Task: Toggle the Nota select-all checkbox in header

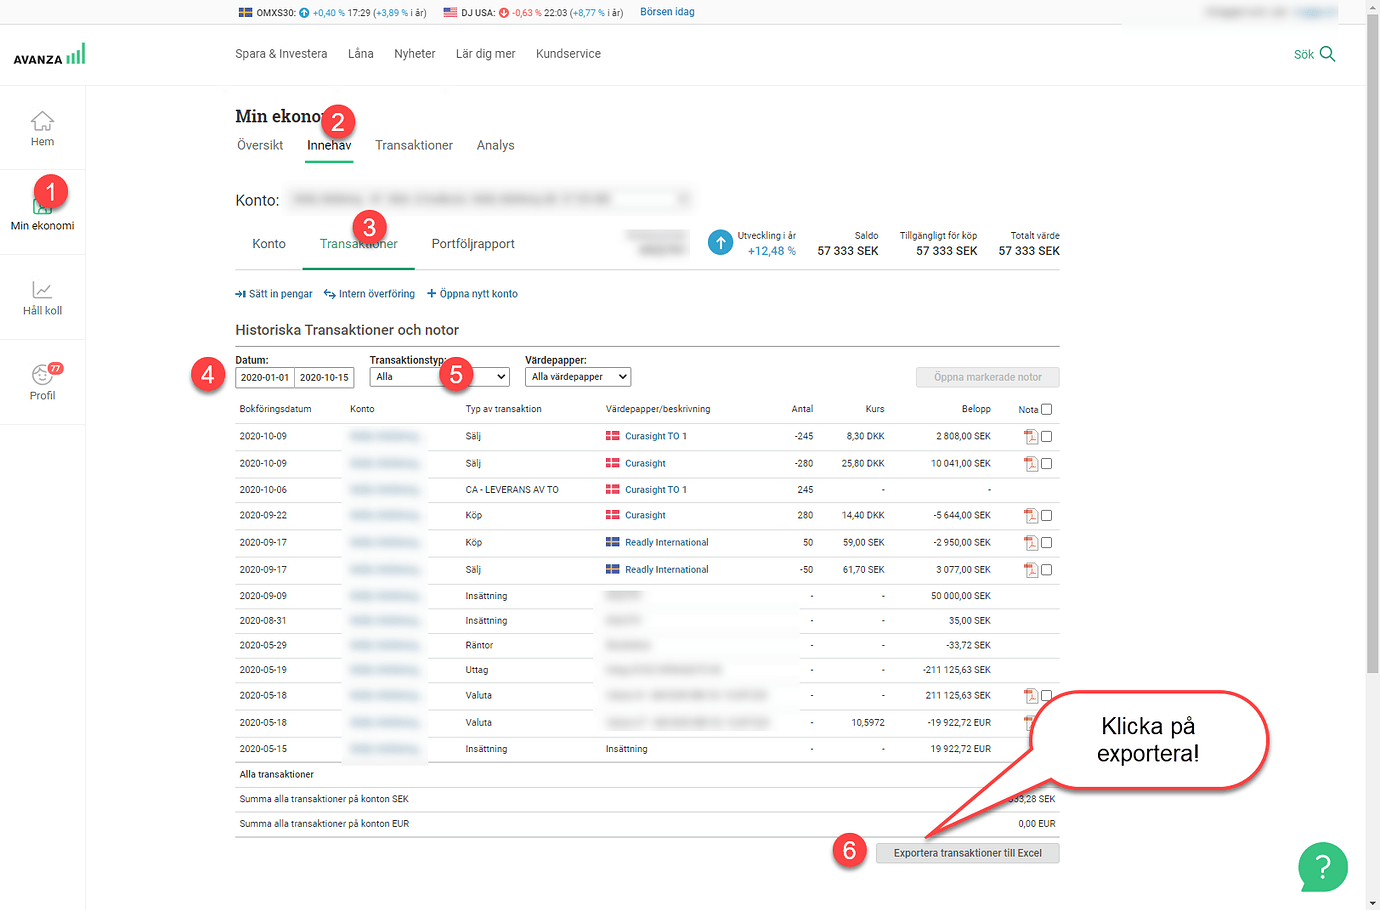Action: [x=1046, y=409]
